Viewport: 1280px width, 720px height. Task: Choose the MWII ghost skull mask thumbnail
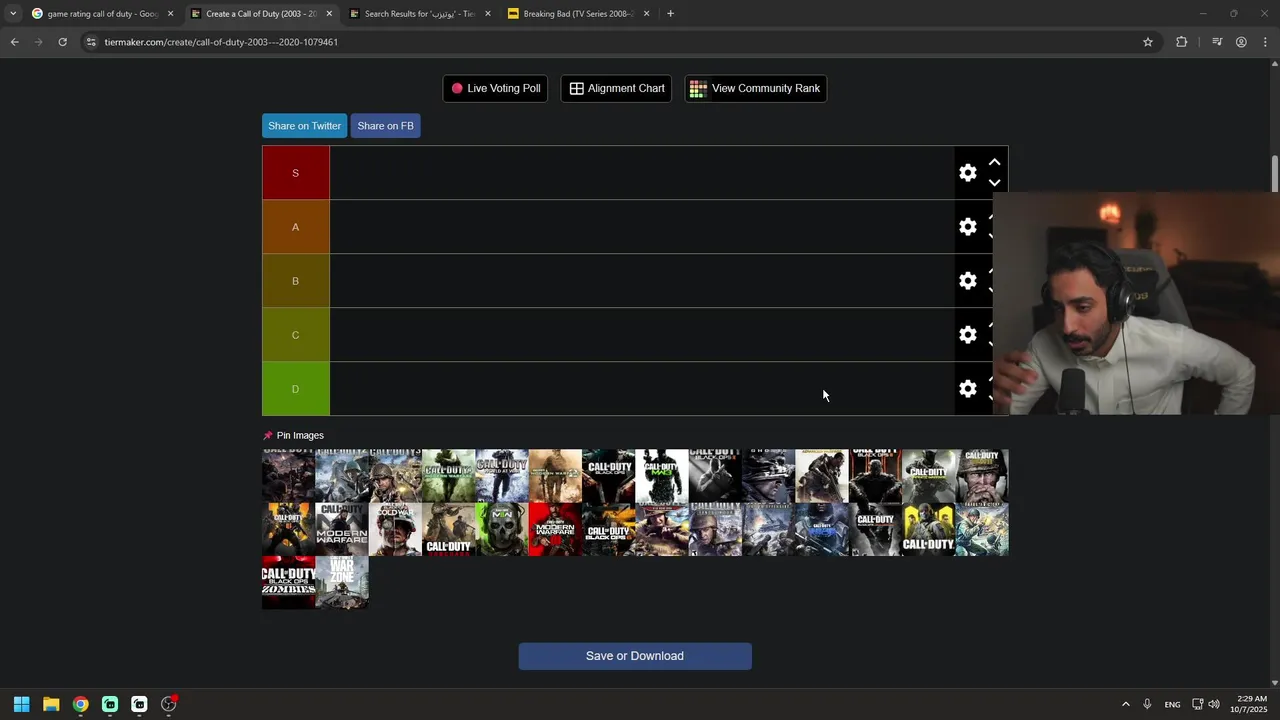(x=502, y=529)
